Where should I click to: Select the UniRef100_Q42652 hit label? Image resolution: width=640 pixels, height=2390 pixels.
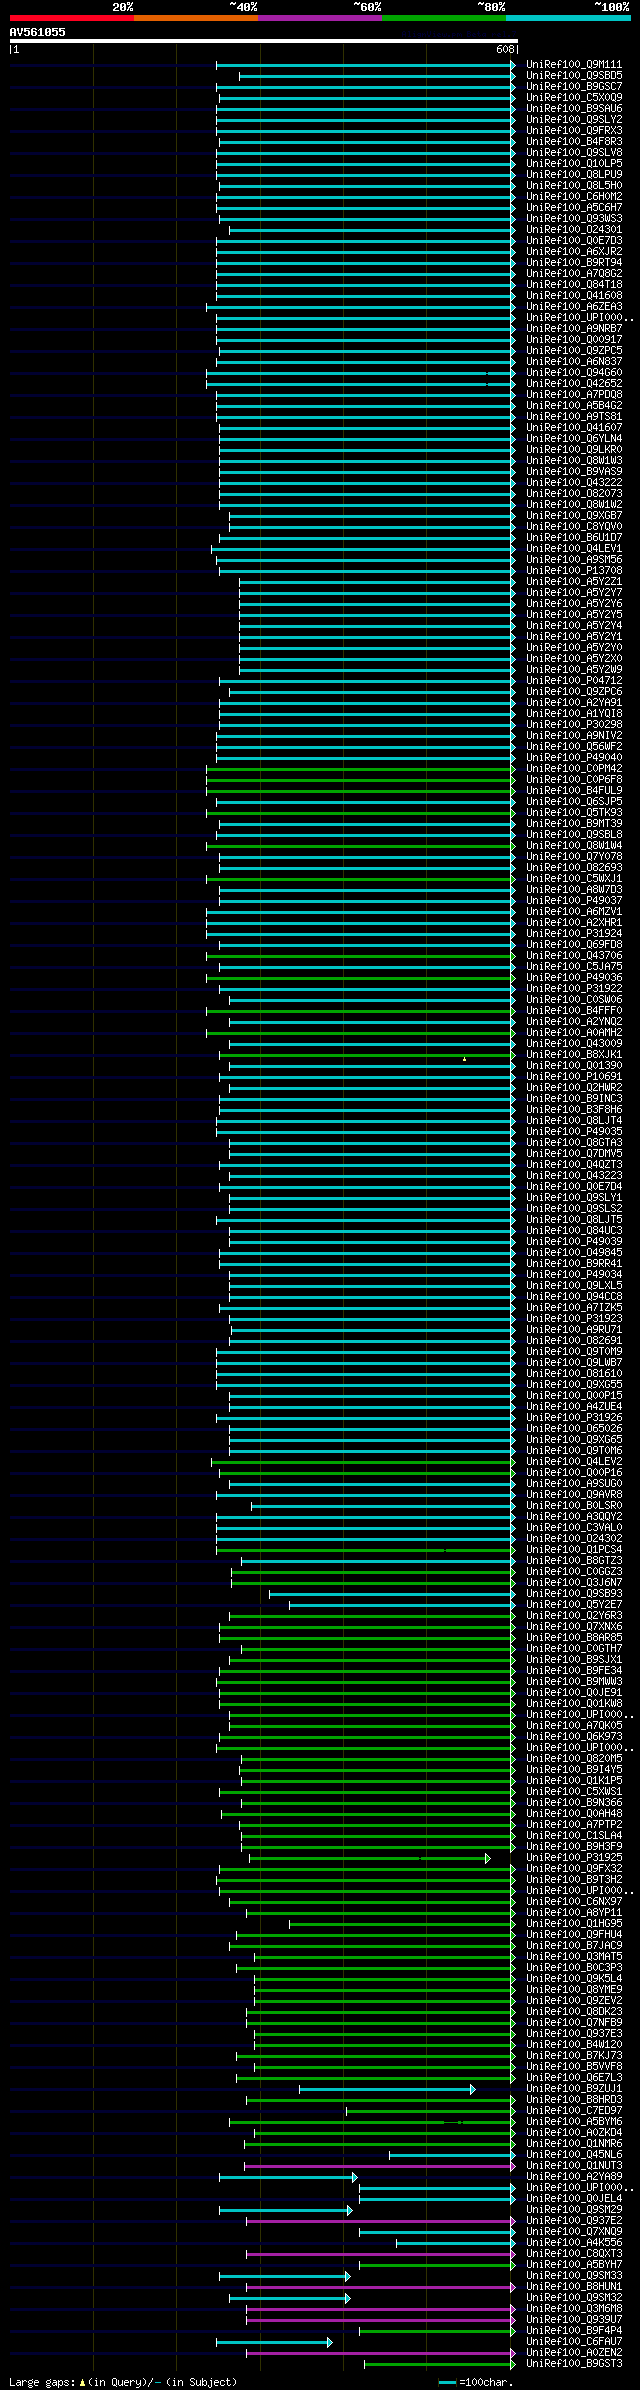574,383
